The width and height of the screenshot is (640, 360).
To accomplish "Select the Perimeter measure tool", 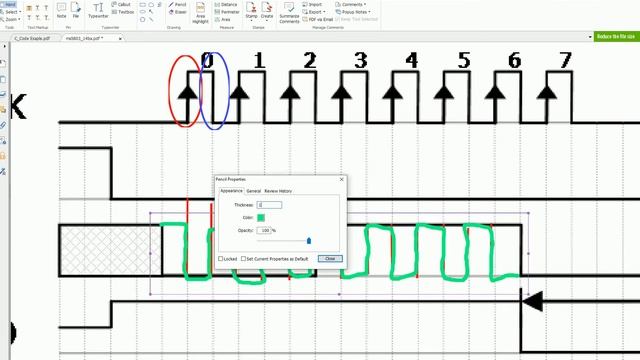I will (x=227, y=12).
